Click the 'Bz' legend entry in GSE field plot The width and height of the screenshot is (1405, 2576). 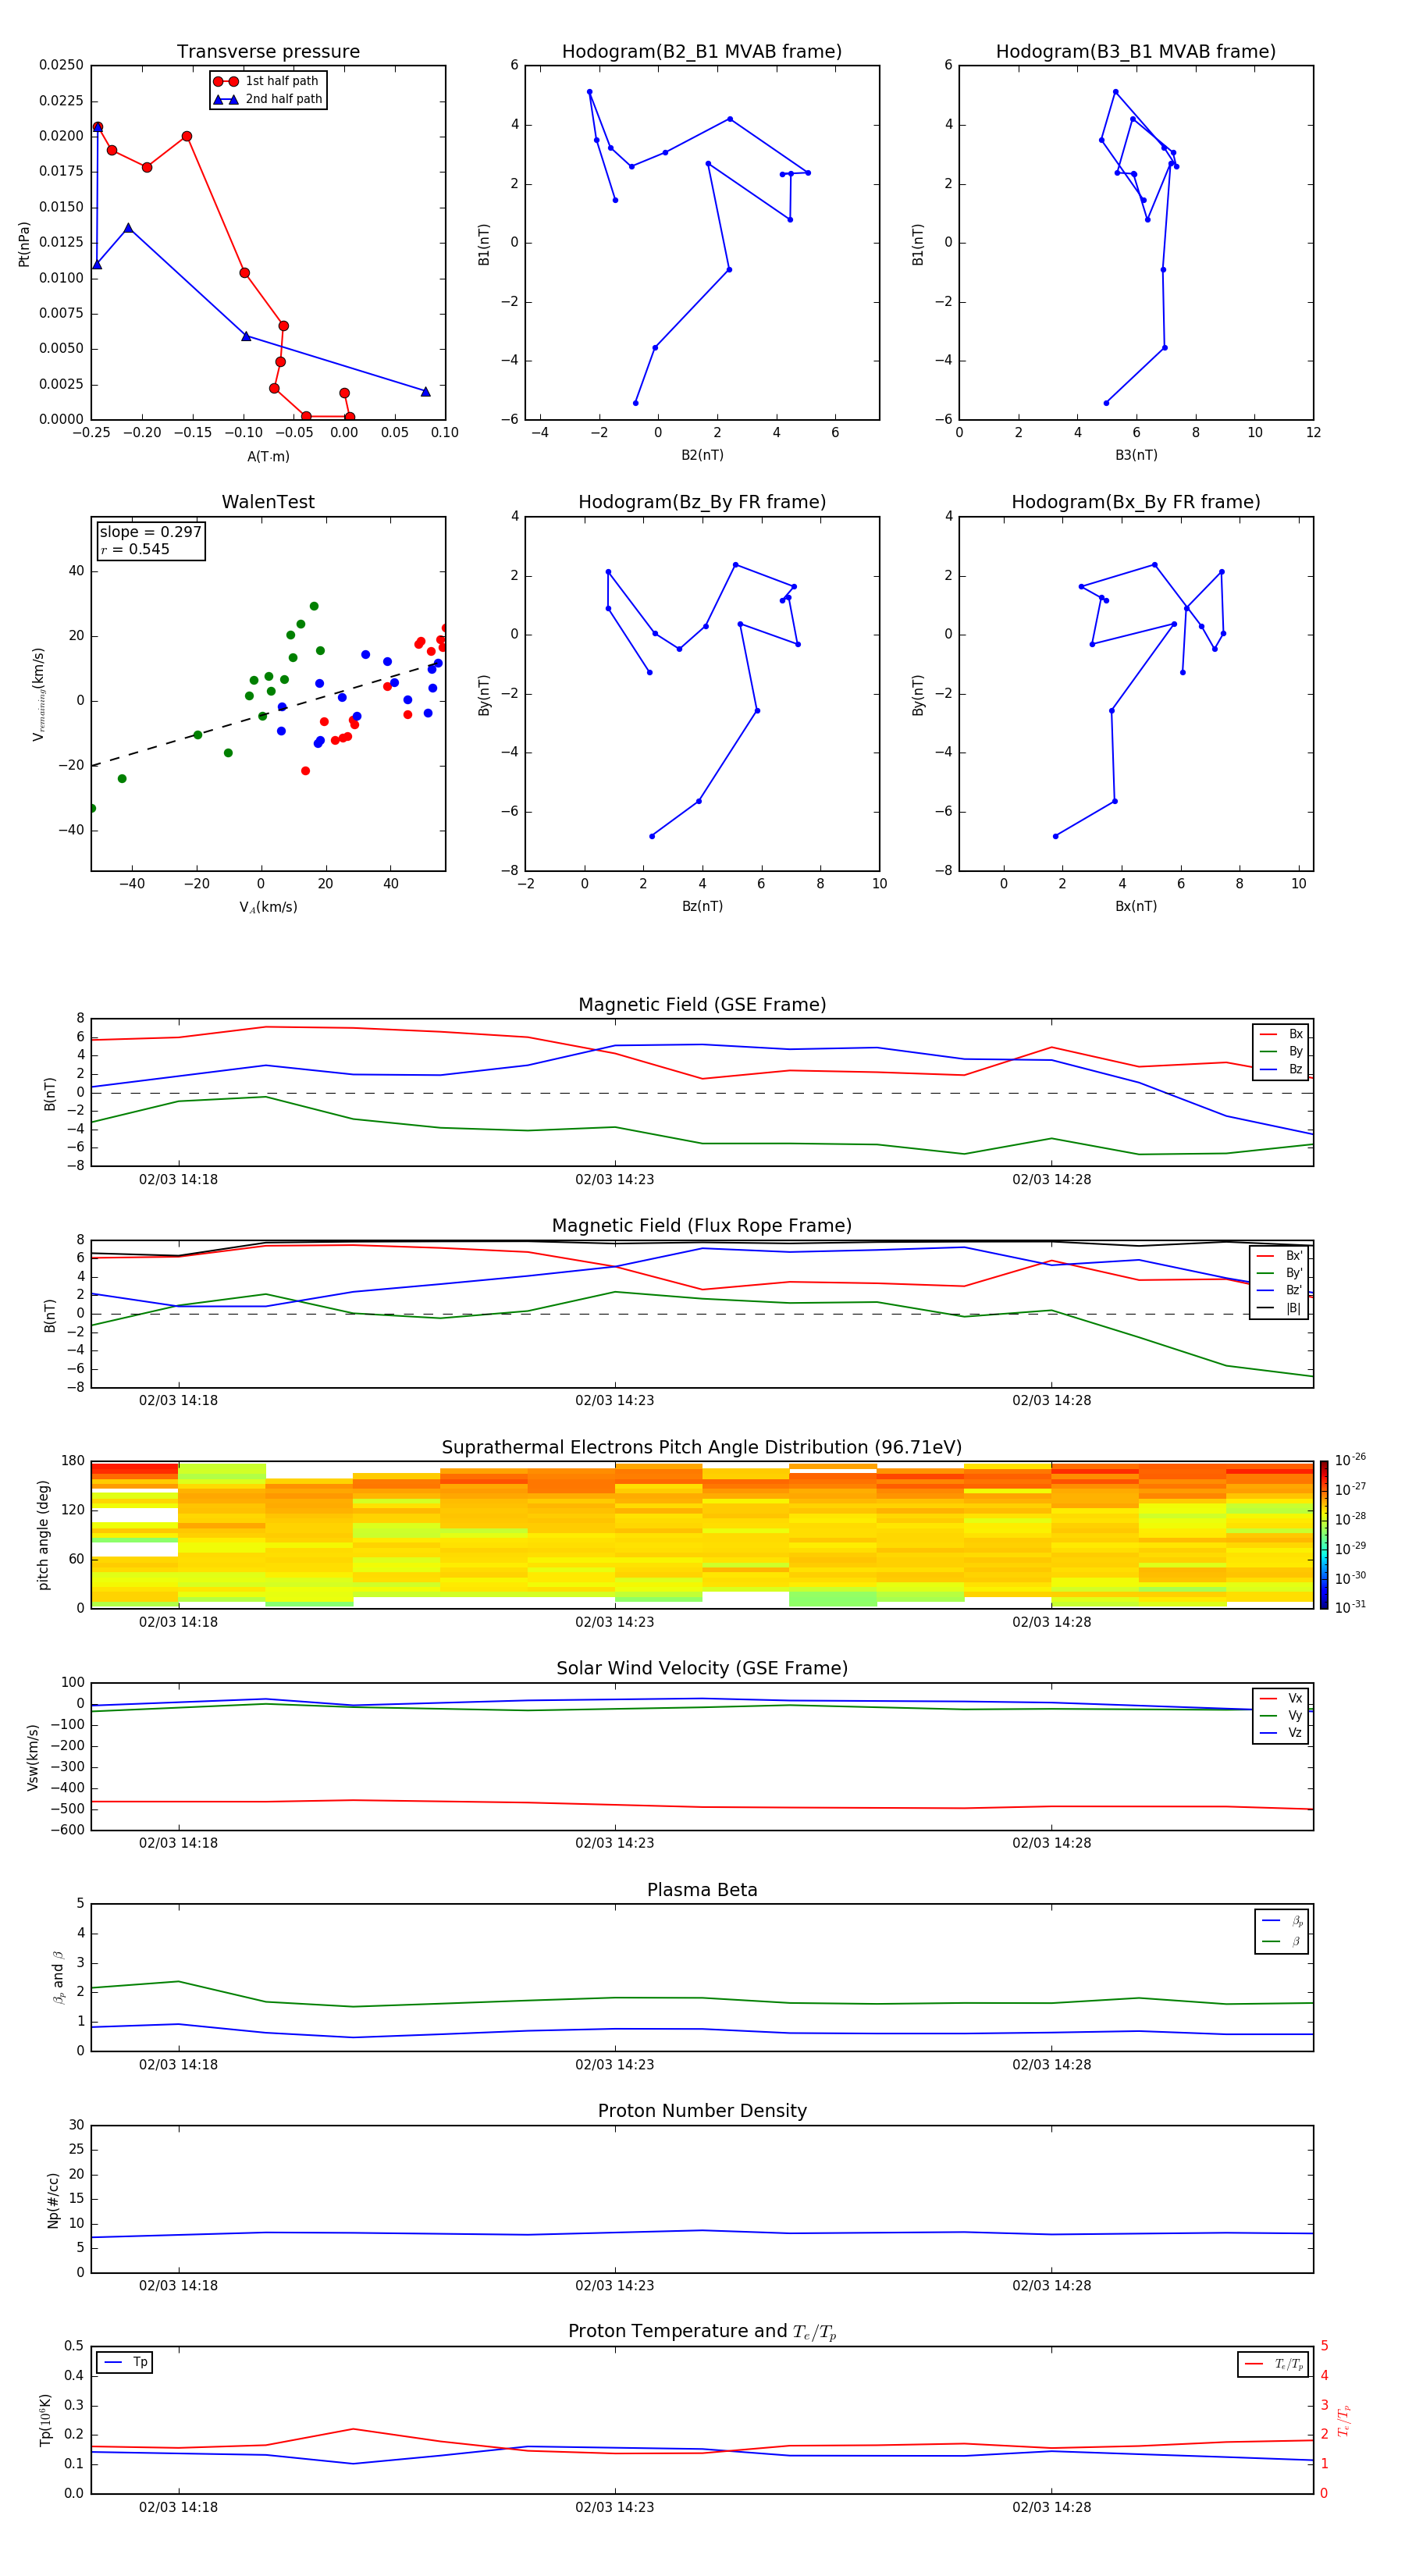(x=1281, y=1070)
